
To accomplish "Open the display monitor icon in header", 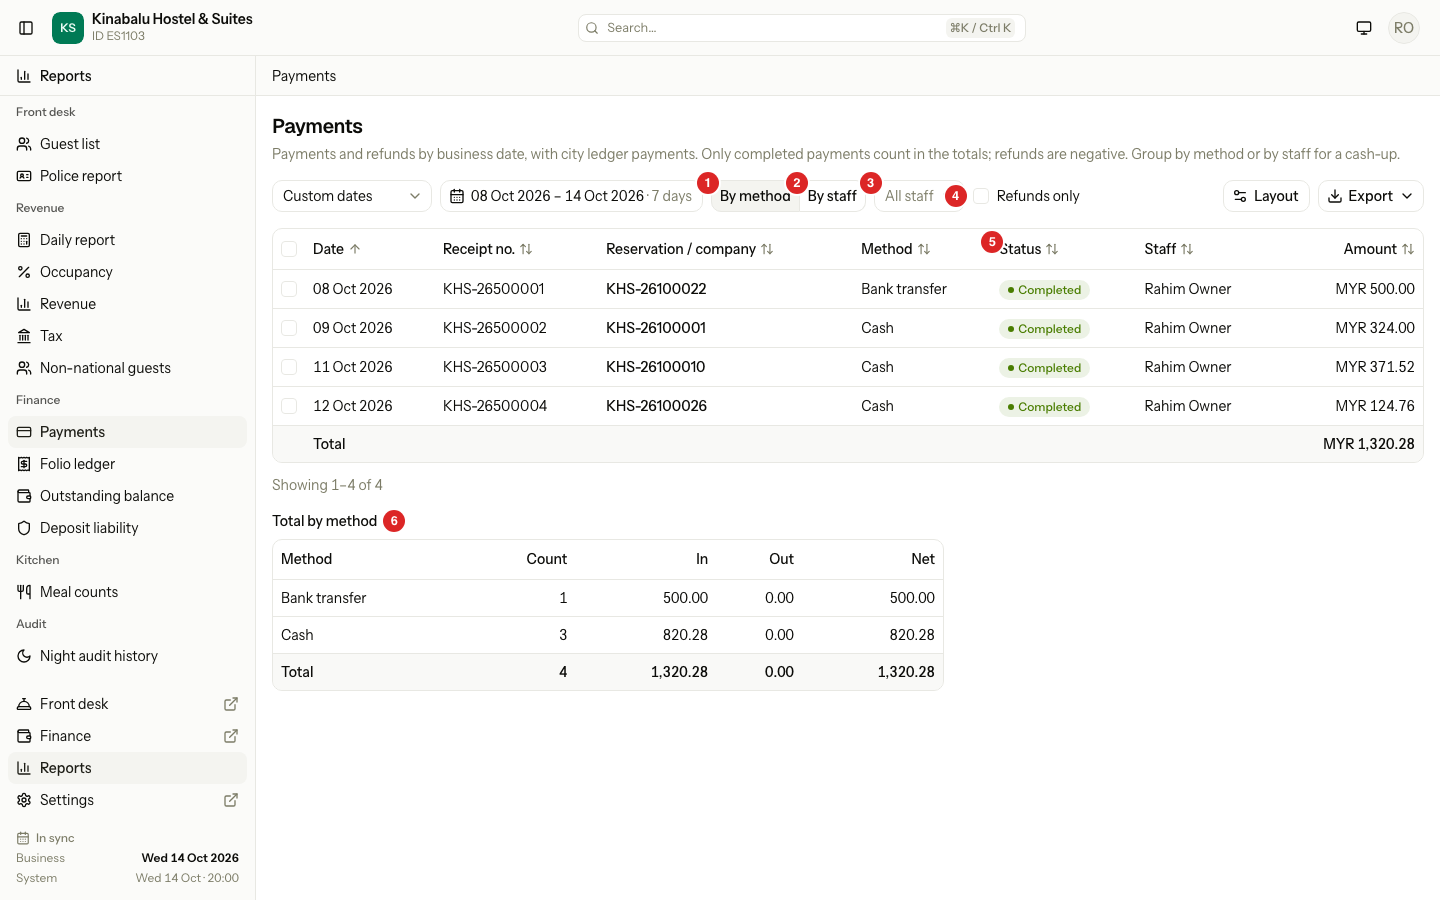I will point(1364,28).
